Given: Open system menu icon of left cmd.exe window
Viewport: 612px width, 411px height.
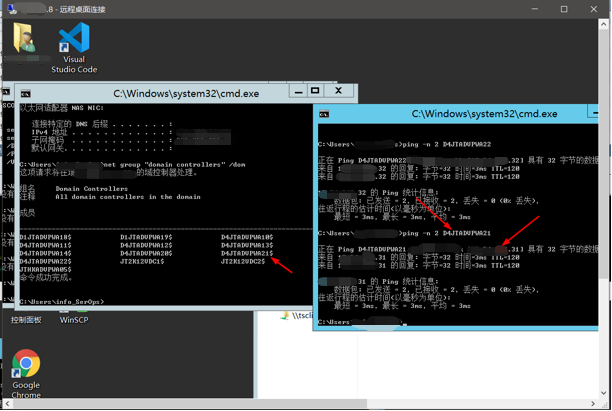Looking at the screenshot, I should [25, 93].
